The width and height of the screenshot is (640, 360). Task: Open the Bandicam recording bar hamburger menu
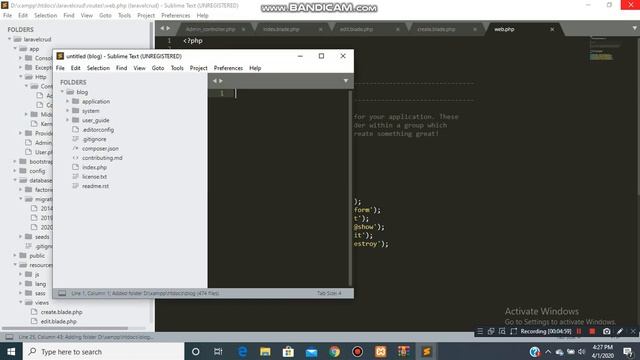click(x=480, y=331)
